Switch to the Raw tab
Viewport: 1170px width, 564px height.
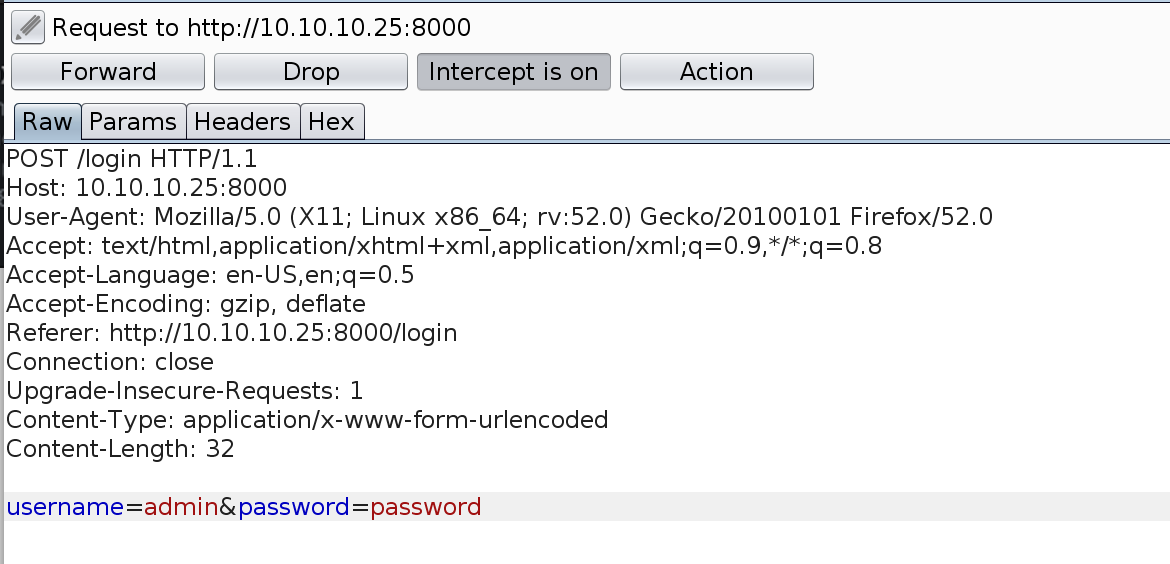[x=47, y=122]
